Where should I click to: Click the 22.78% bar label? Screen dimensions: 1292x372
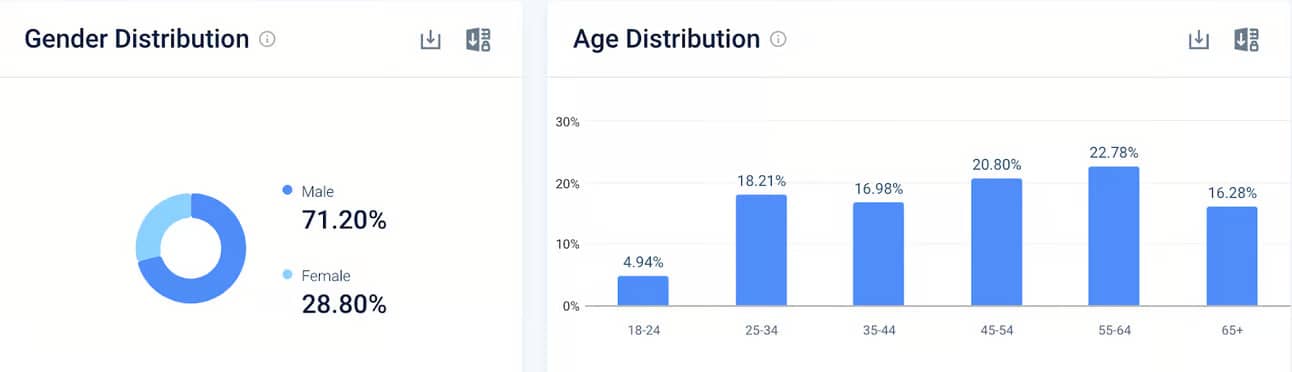(1114, 153)
